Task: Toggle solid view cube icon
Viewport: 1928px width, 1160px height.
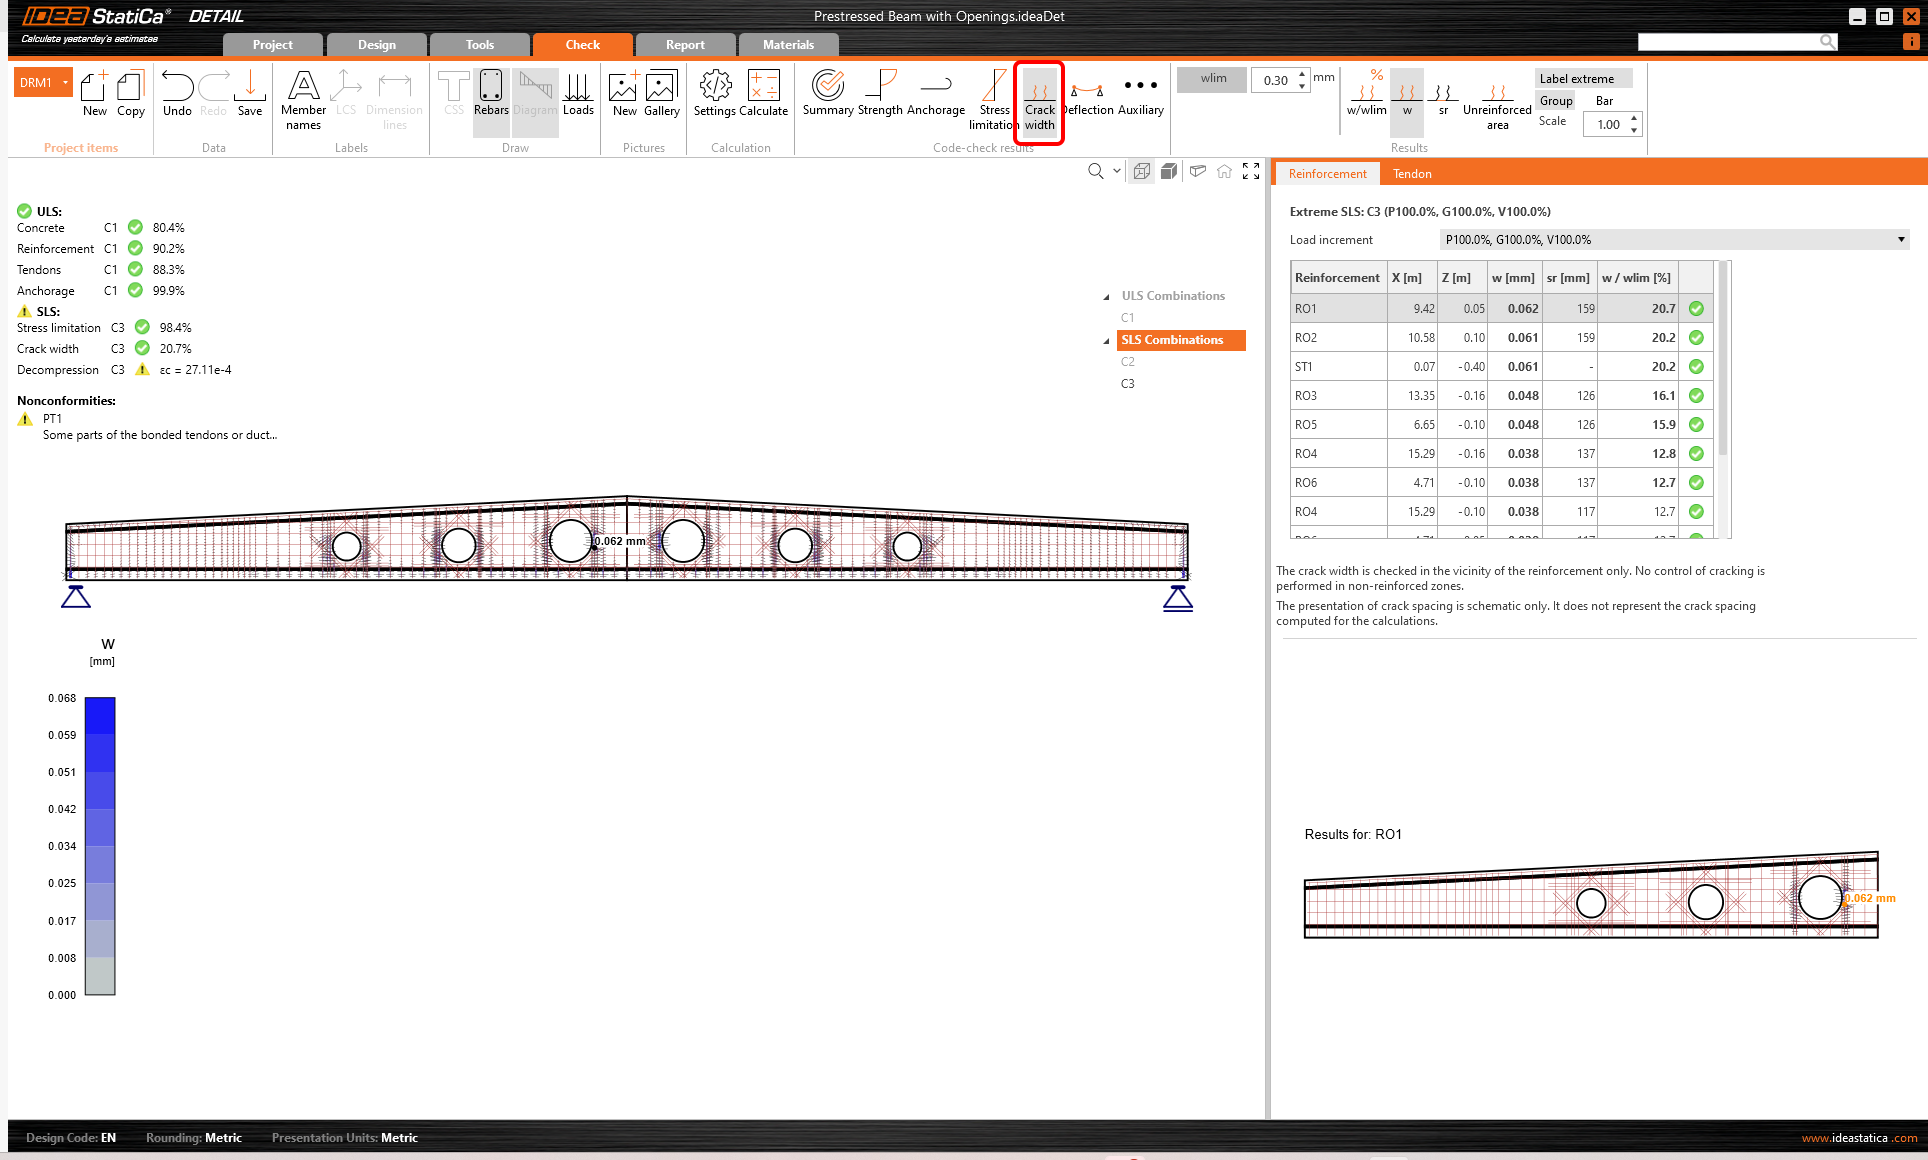Action: pyautogui.click(x=1168, y=172)
